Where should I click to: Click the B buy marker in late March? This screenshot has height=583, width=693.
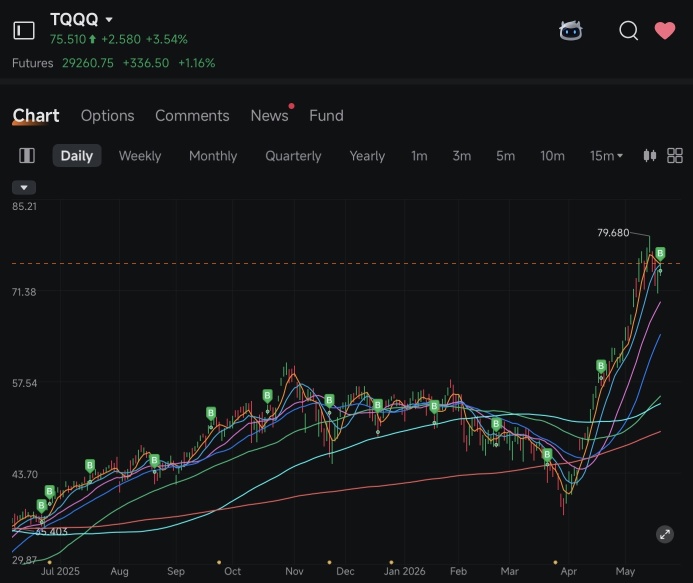547,454
